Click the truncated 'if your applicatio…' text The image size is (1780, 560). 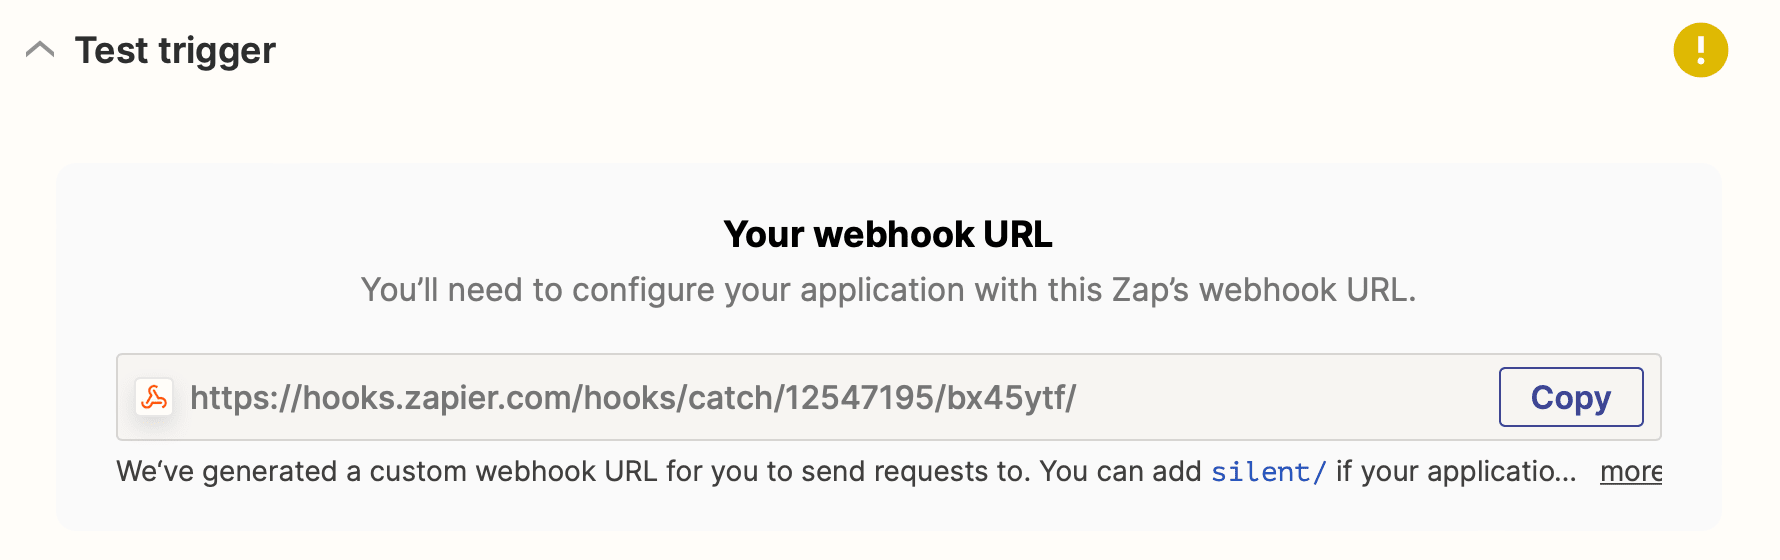point(1455,471)
